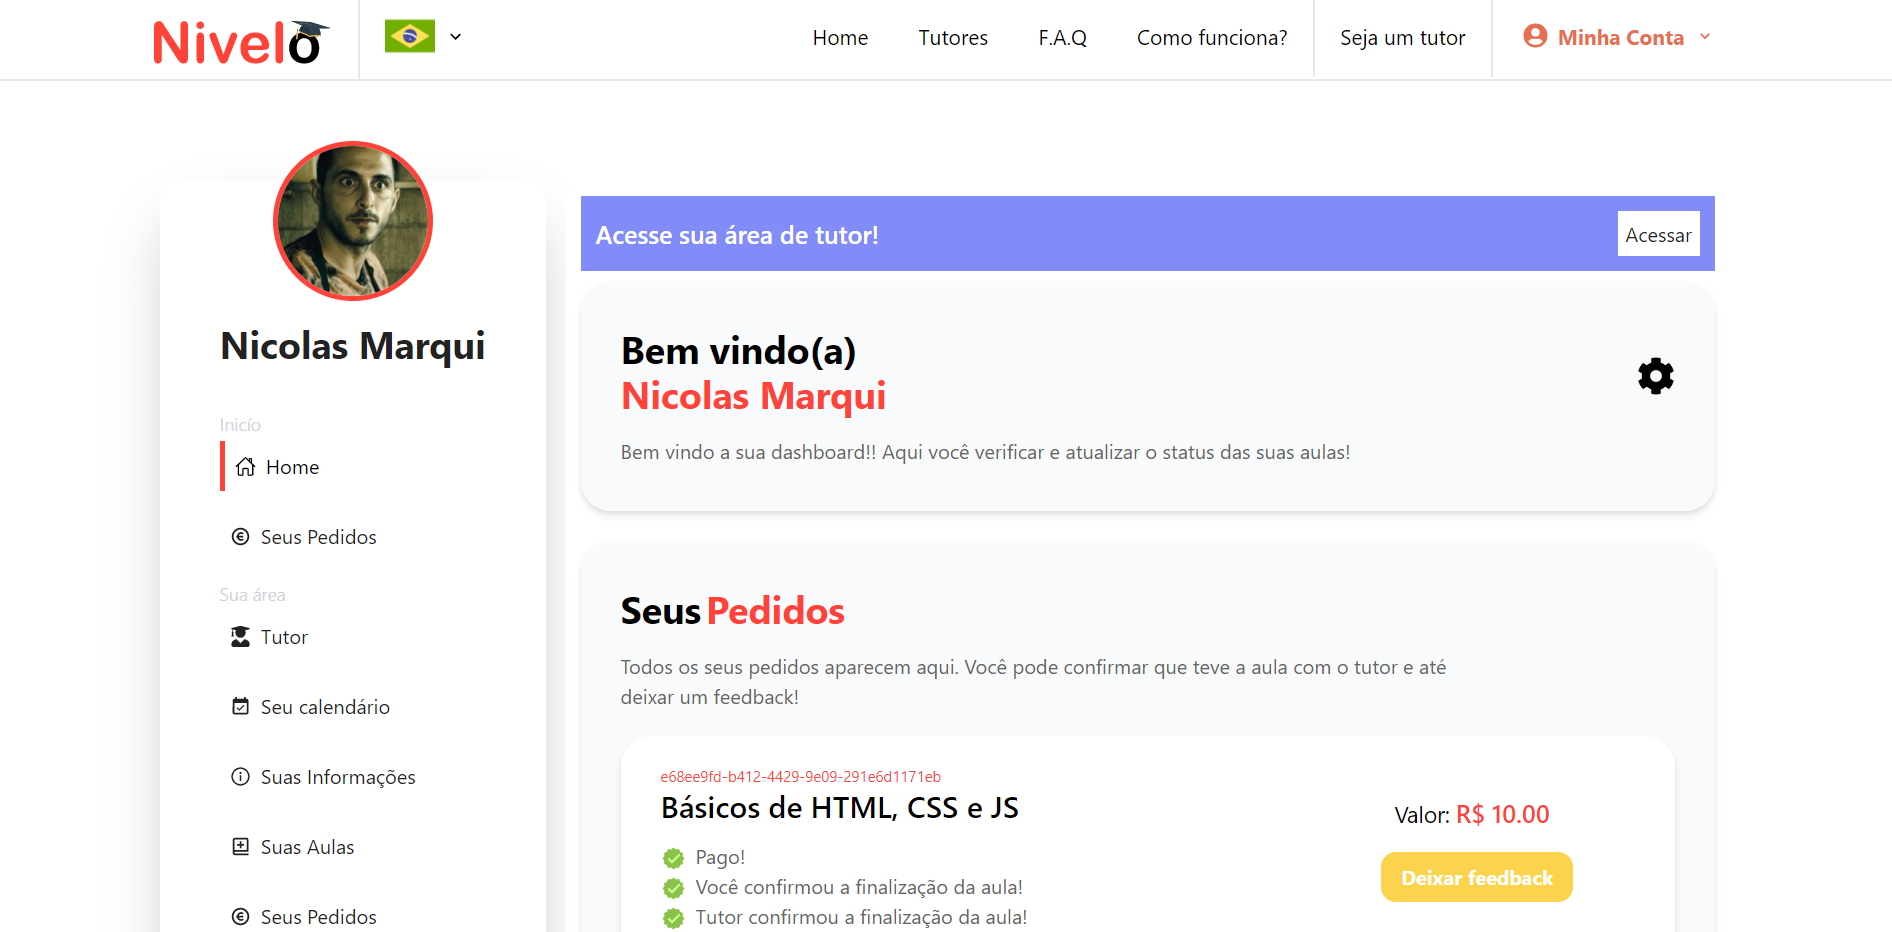Viewport: 1892px width, 932px height.
Task: Click the Nicolas Marqui profile photo
Action: tap(353, 221)
